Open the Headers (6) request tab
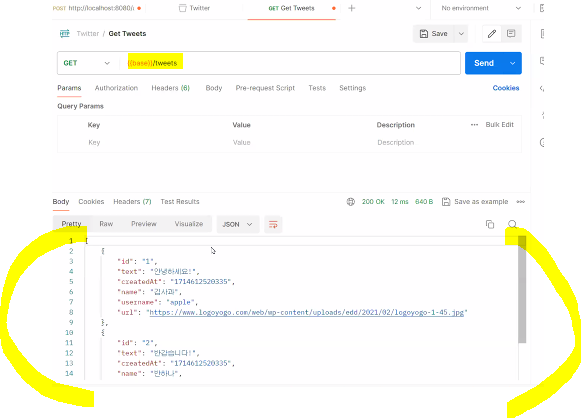 click(170, 88)
